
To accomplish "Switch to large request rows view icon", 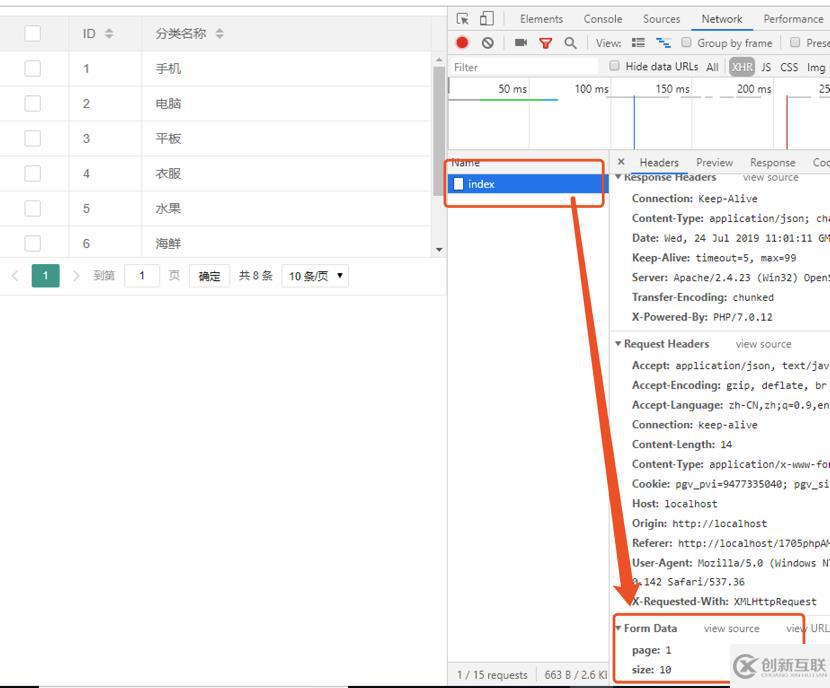I will (638, 43).
